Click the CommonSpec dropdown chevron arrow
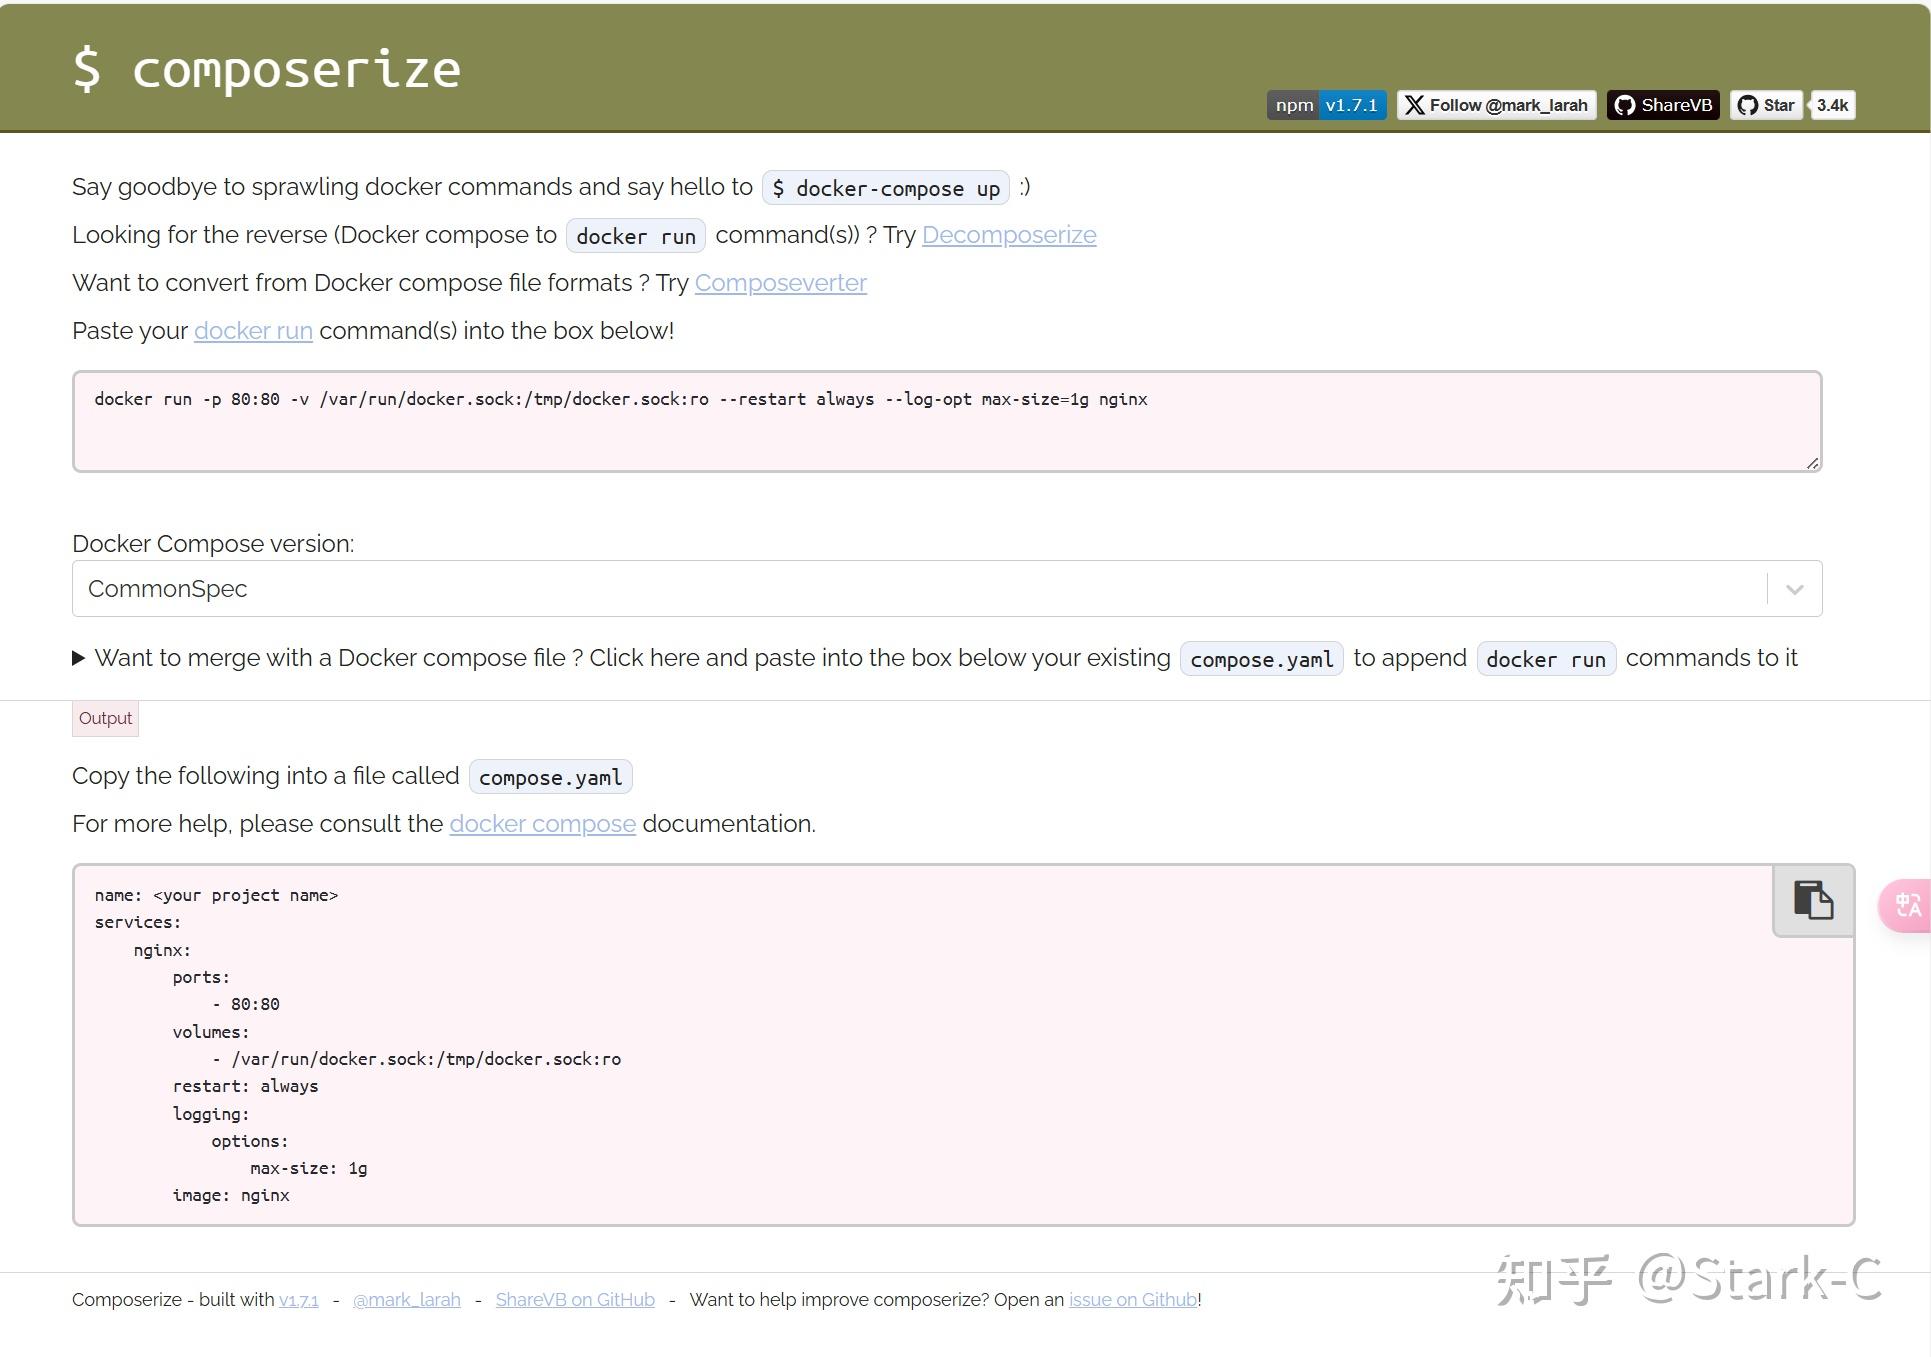Image resolution: width=1931 pixels, height=1357 pixels. [x=1793, y=588]
